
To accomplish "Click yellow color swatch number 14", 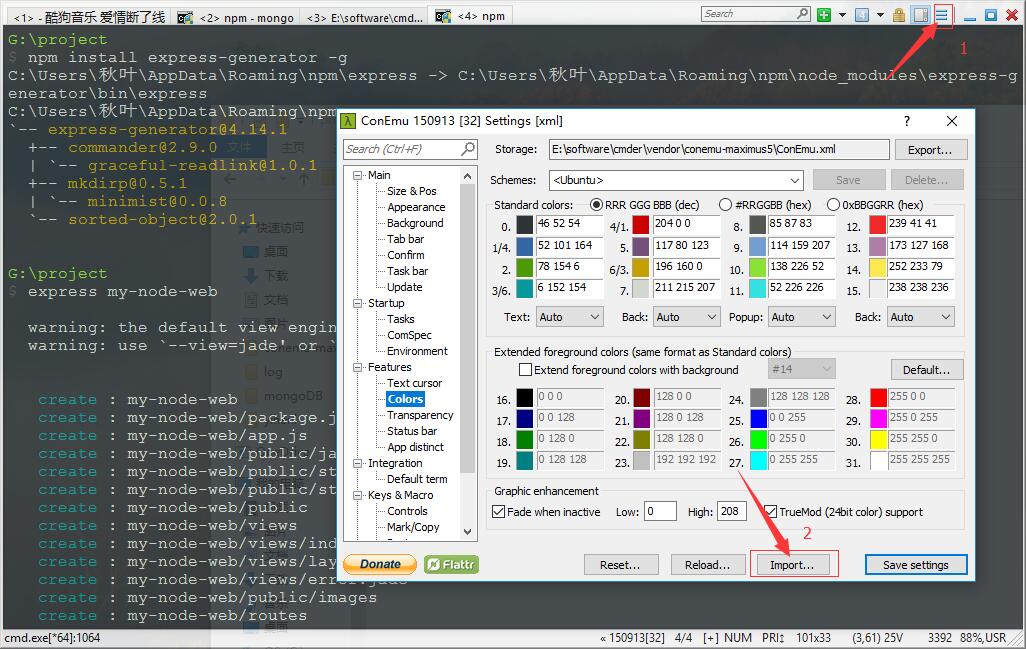I will pos(877,267).
